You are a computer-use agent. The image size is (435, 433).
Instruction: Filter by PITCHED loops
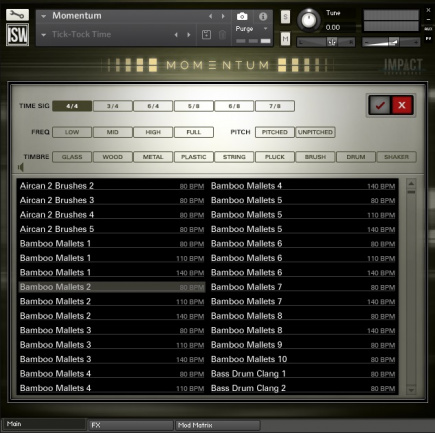275,132
